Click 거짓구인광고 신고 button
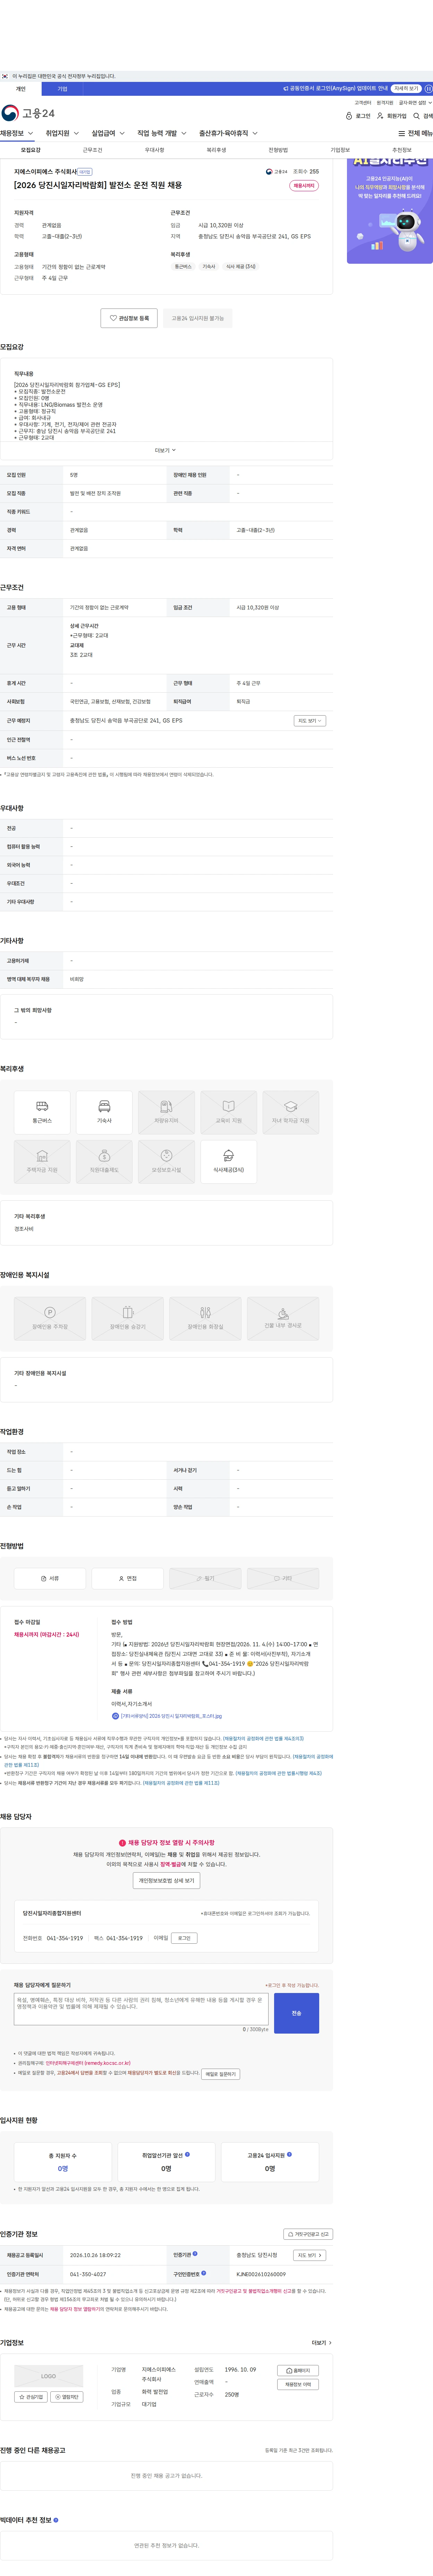 pos(308,2234)
